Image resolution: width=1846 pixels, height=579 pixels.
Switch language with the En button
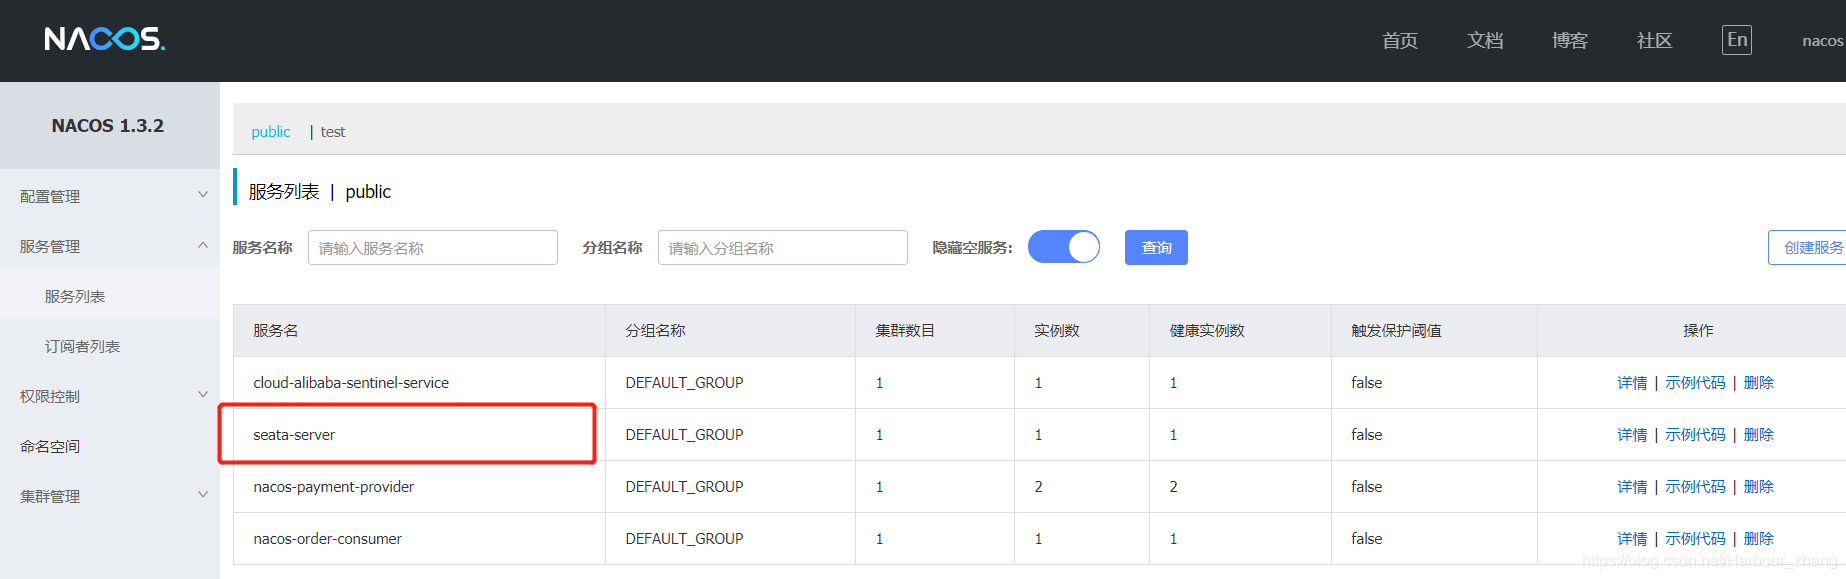pos(1737,40)
